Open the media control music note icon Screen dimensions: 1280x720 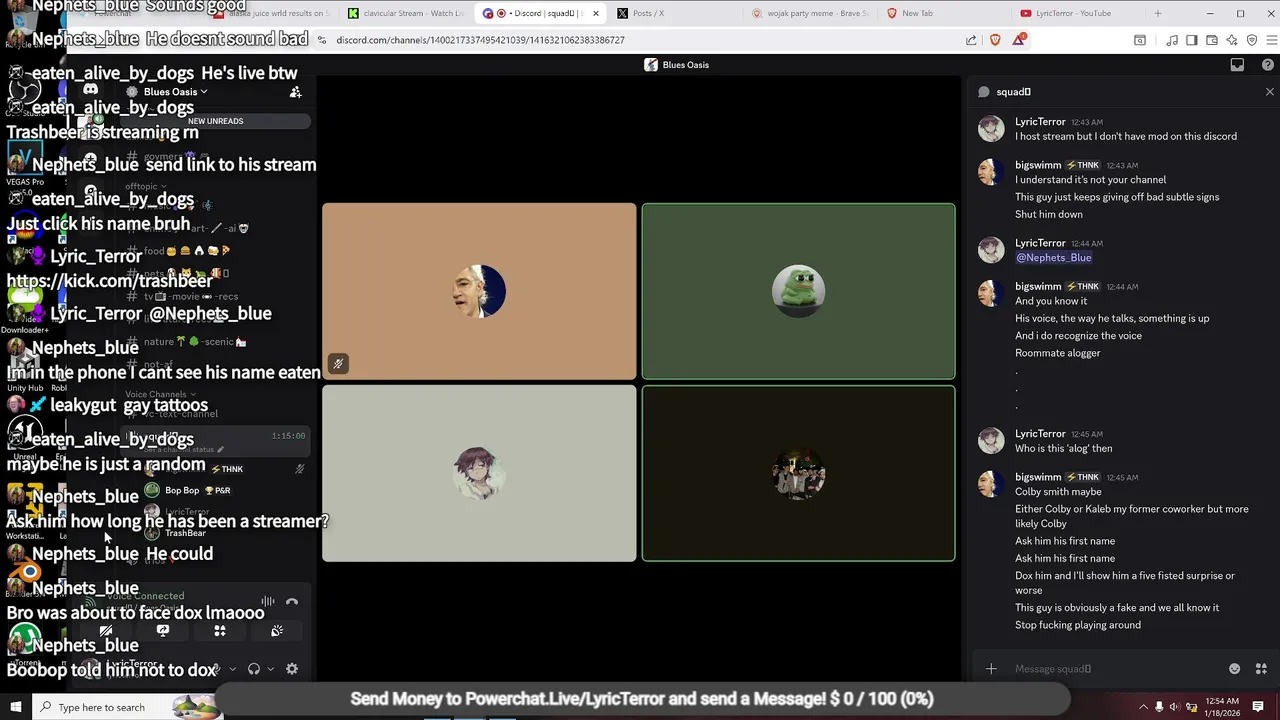(x=1172, y=40)
